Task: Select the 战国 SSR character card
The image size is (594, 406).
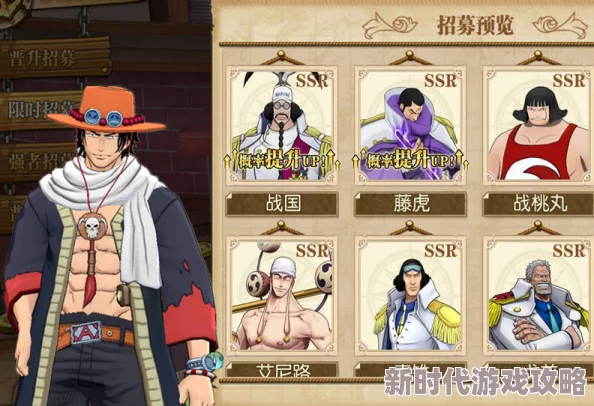Action: pyautogui.click(x=282, y=125)
